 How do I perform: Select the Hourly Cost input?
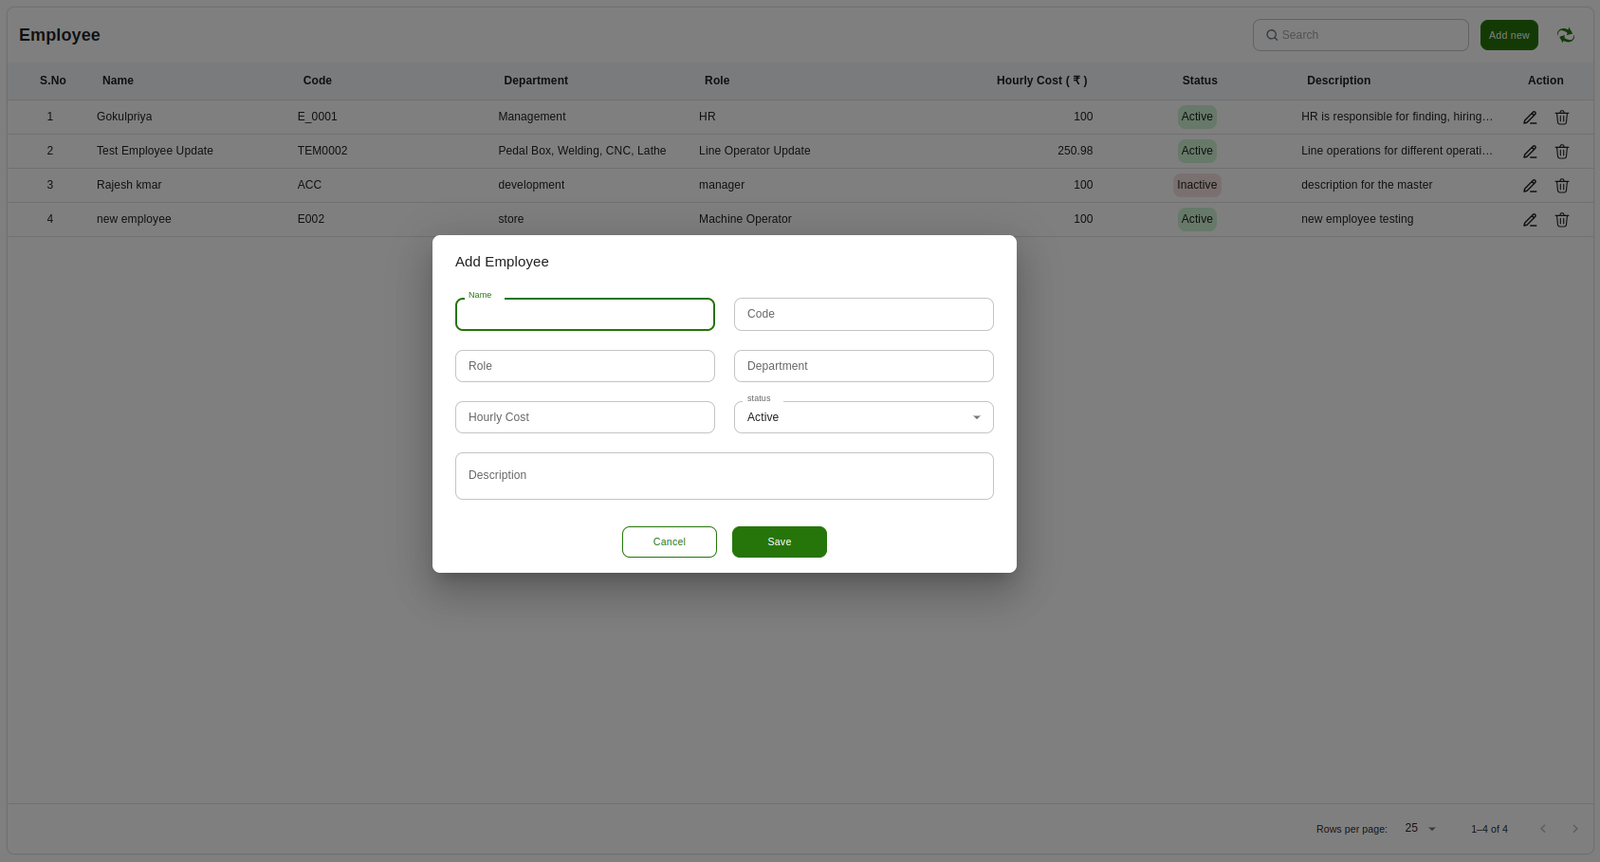tap(585, 417)
